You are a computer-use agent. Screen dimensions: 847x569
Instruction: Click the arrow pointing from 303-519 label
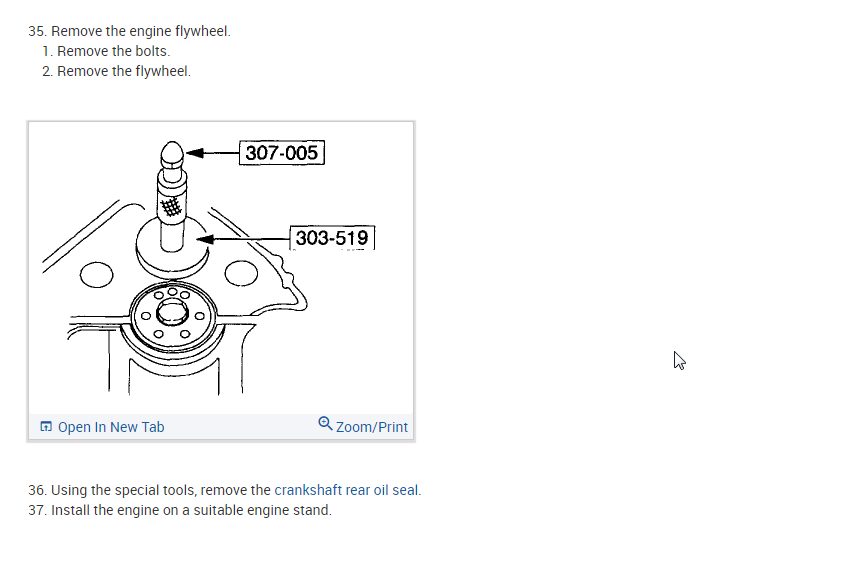[x=243, y=238]
